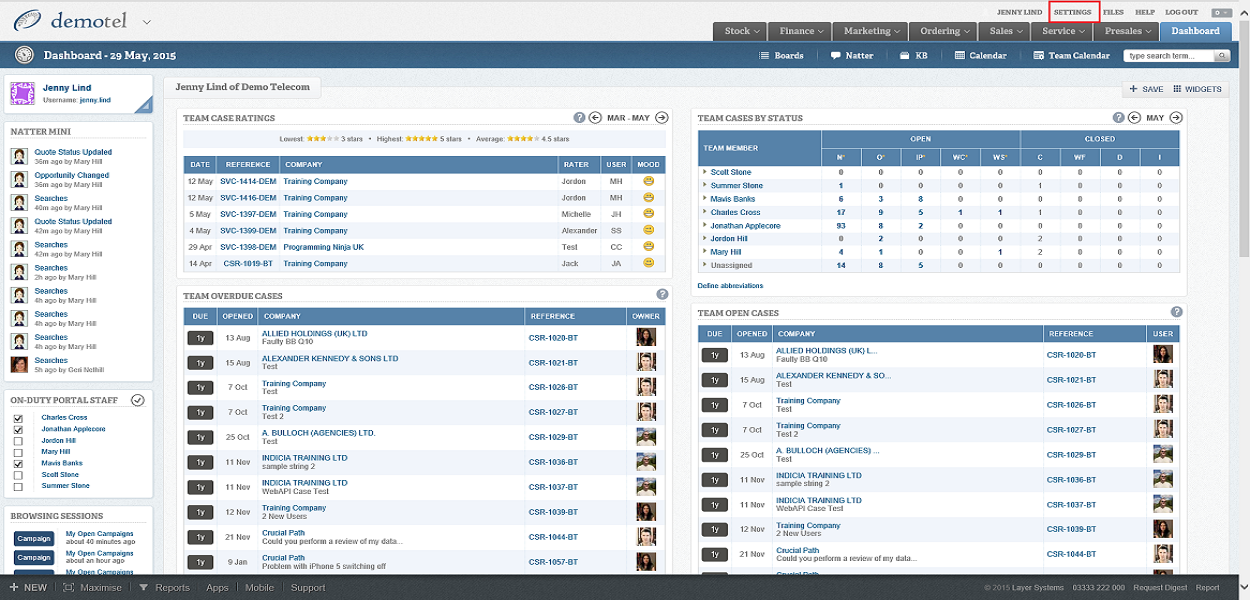This screenshot has width=1250, height=600.
Task: Click owner photo for CSR-1020-BT overdue case
Action: click(x=647, y=337)
